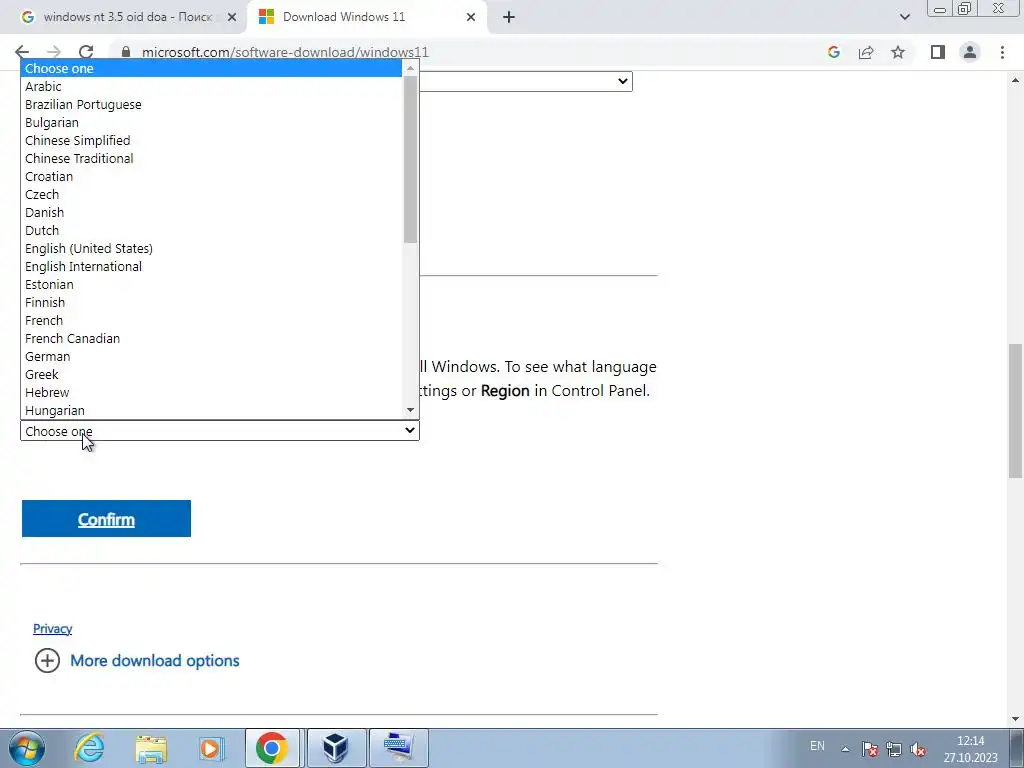Image resolution: width=1024 pixels, height=768 pixels.
Task: Show hidden tray icons arrow
Action: [845, 749]
